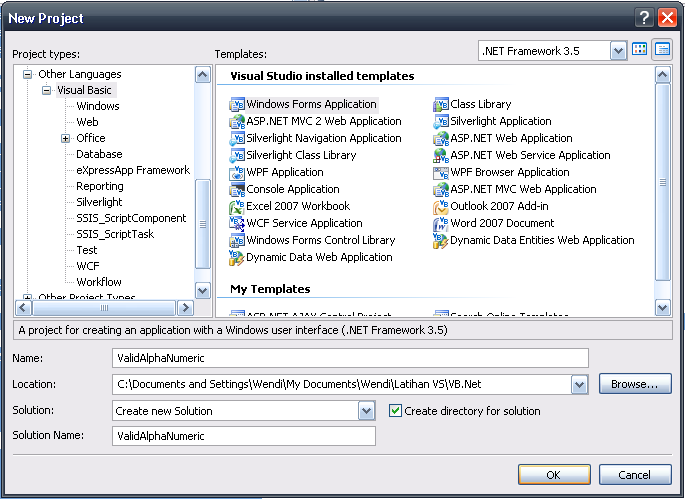Choose ASP.NET MVC Web Application icon
685x499 pixels.
click(x=441, y=190)
